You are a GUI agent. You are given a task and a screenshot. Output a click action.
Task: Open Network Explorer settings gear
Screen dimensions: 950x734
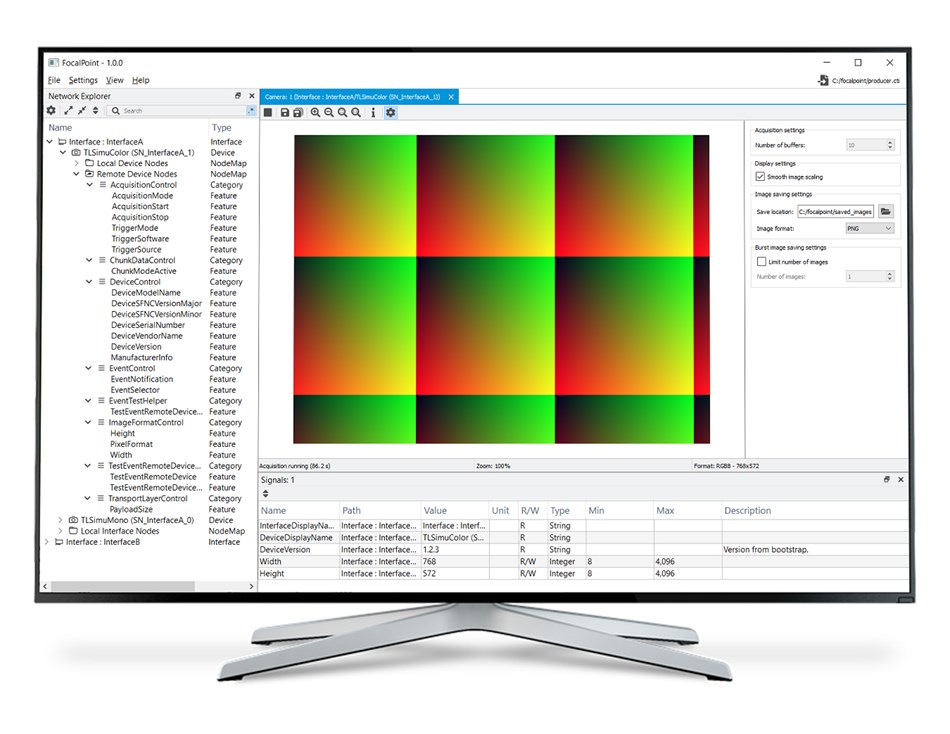point(52,111)
